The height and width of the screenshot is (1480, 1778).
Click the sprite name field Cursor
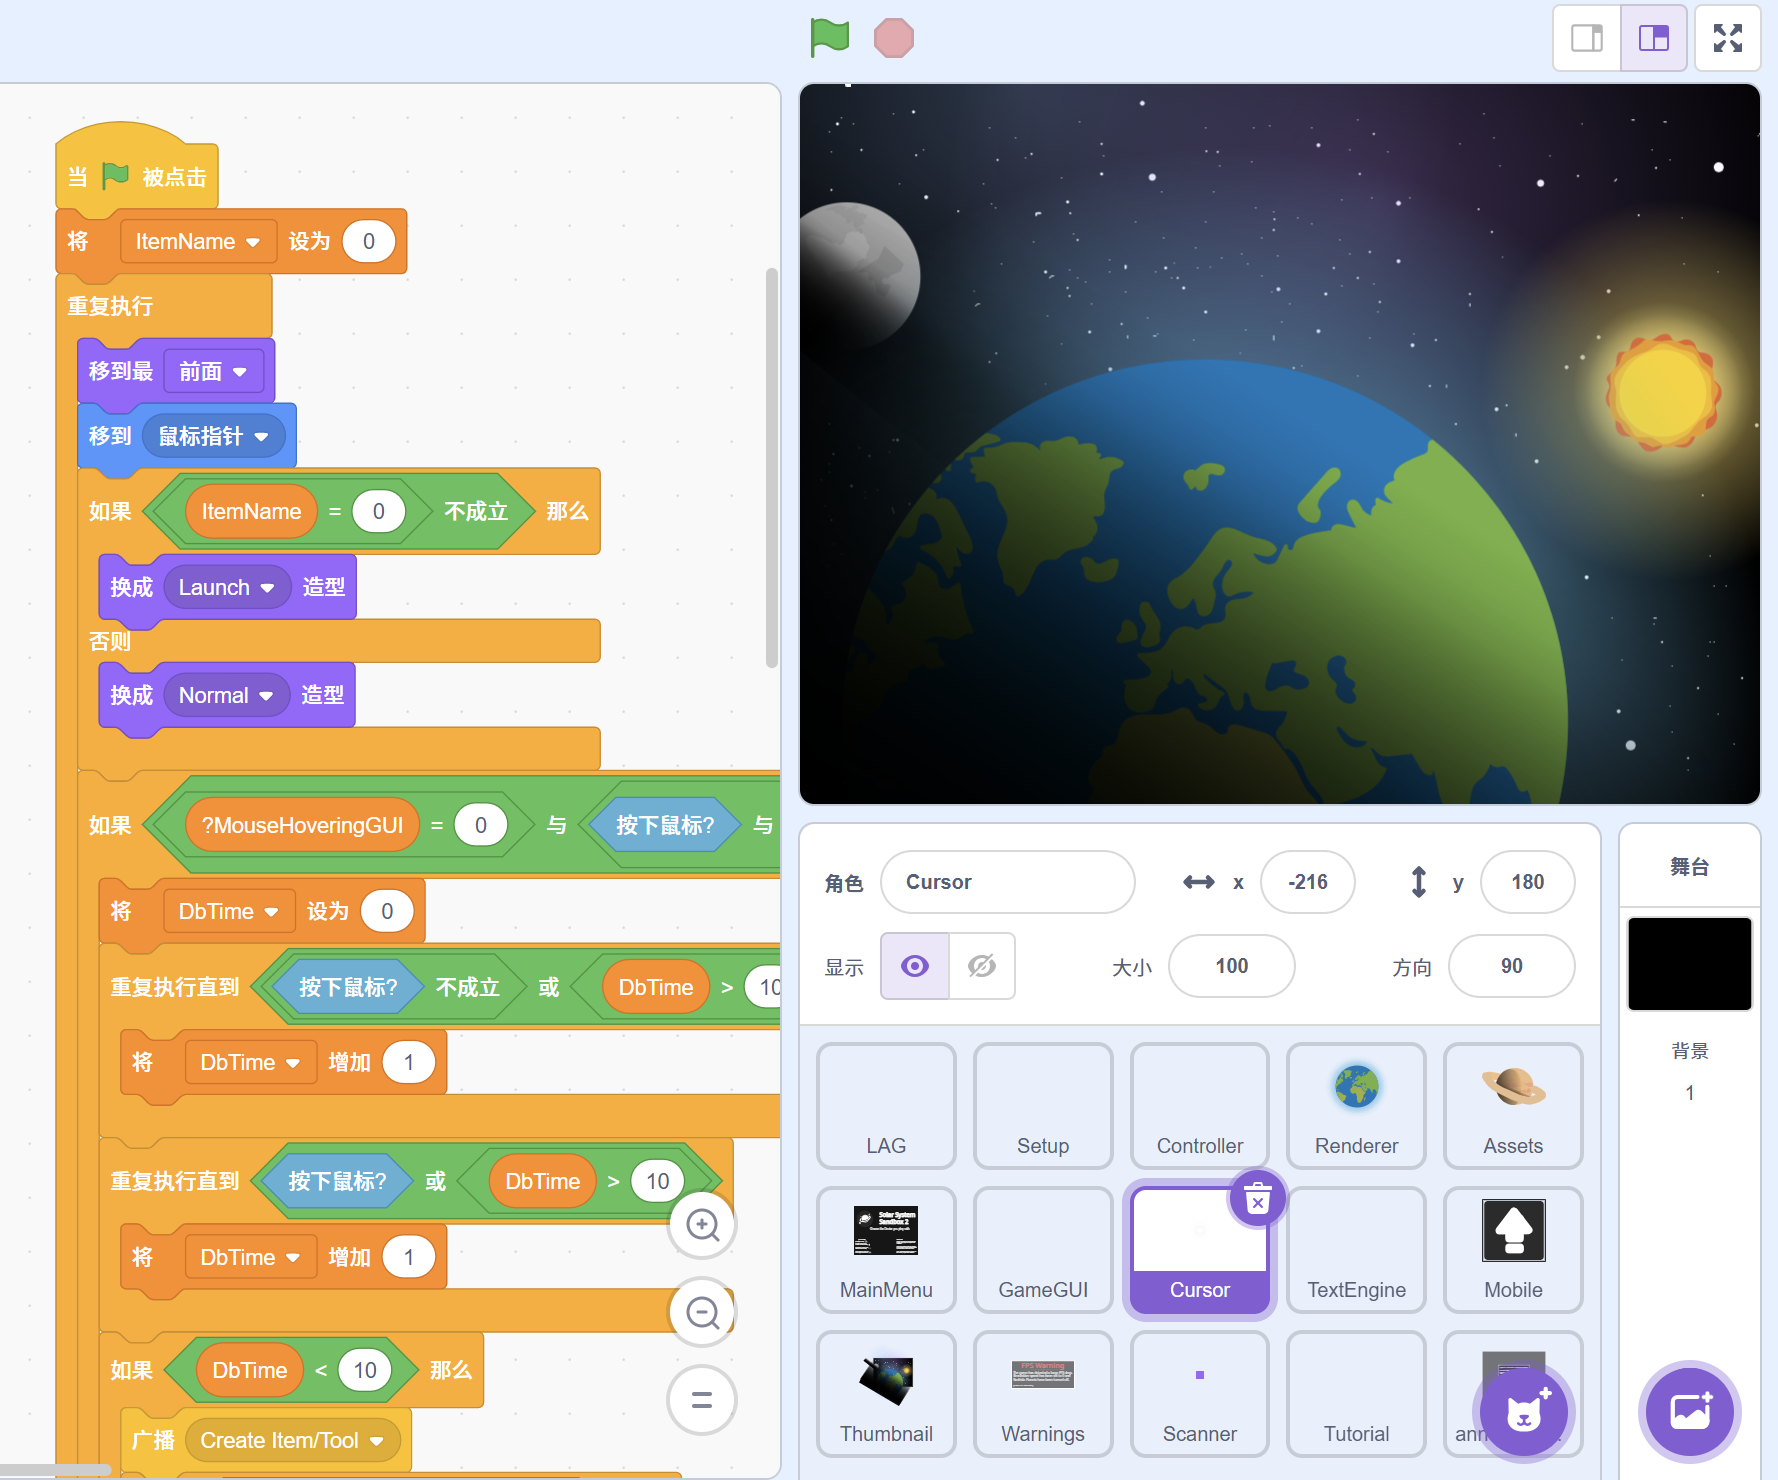pyautogui.click(x=1007, y=882)
